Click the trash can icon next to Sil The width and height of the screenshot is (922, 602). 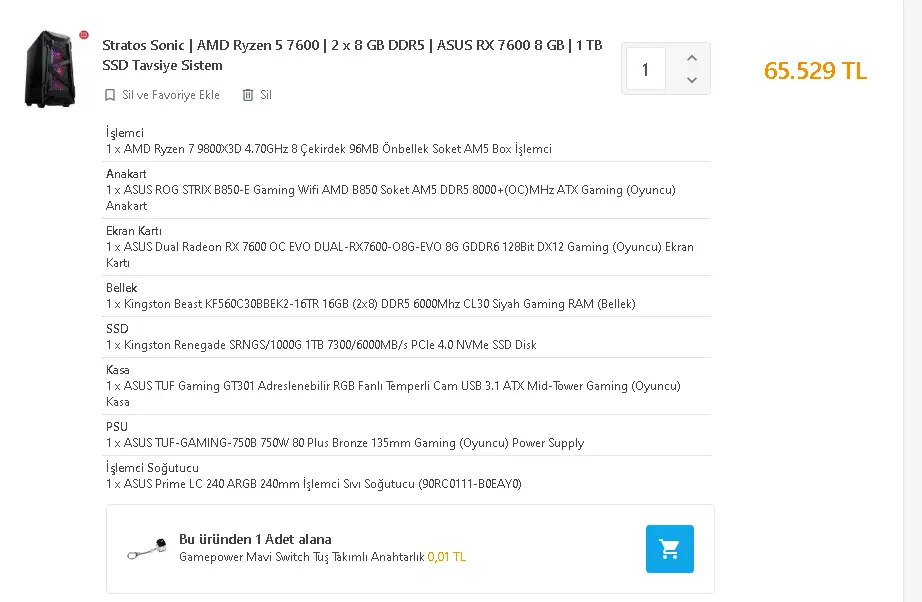point(248,95)
